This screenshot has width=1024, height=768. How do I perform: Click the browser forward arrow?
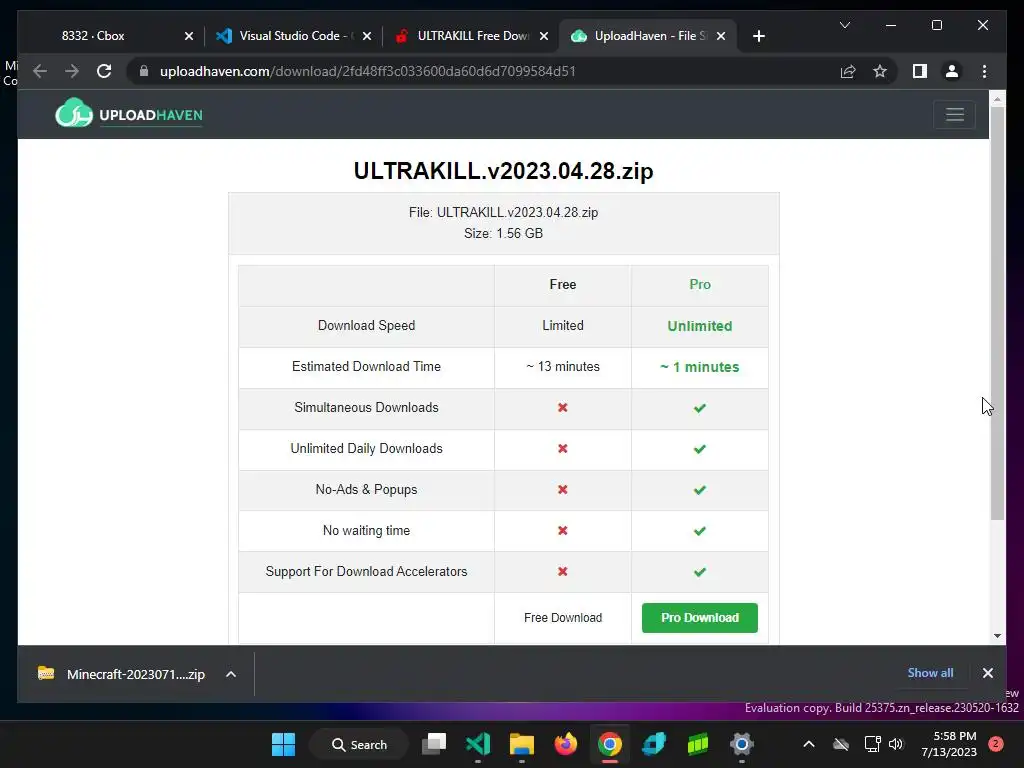[x=72, y=71]
